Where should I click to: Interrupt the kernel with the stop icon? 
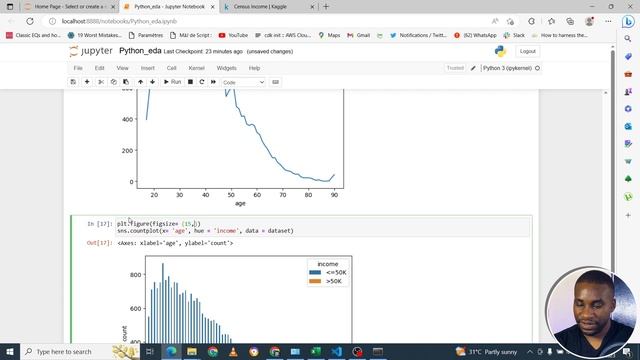point(190,82)
